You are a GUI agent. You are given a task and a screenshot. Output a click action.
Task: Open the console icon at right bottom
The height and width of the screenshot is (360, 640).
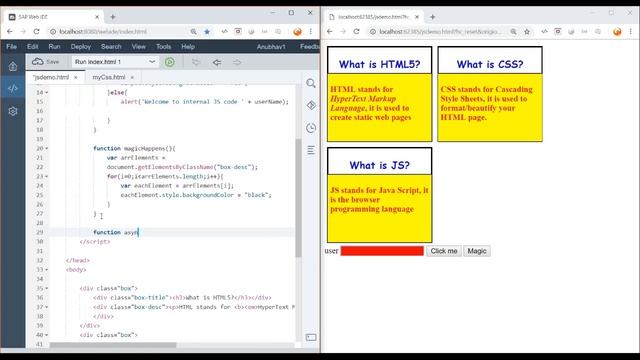pyautogui.click(x=311, y=337)
